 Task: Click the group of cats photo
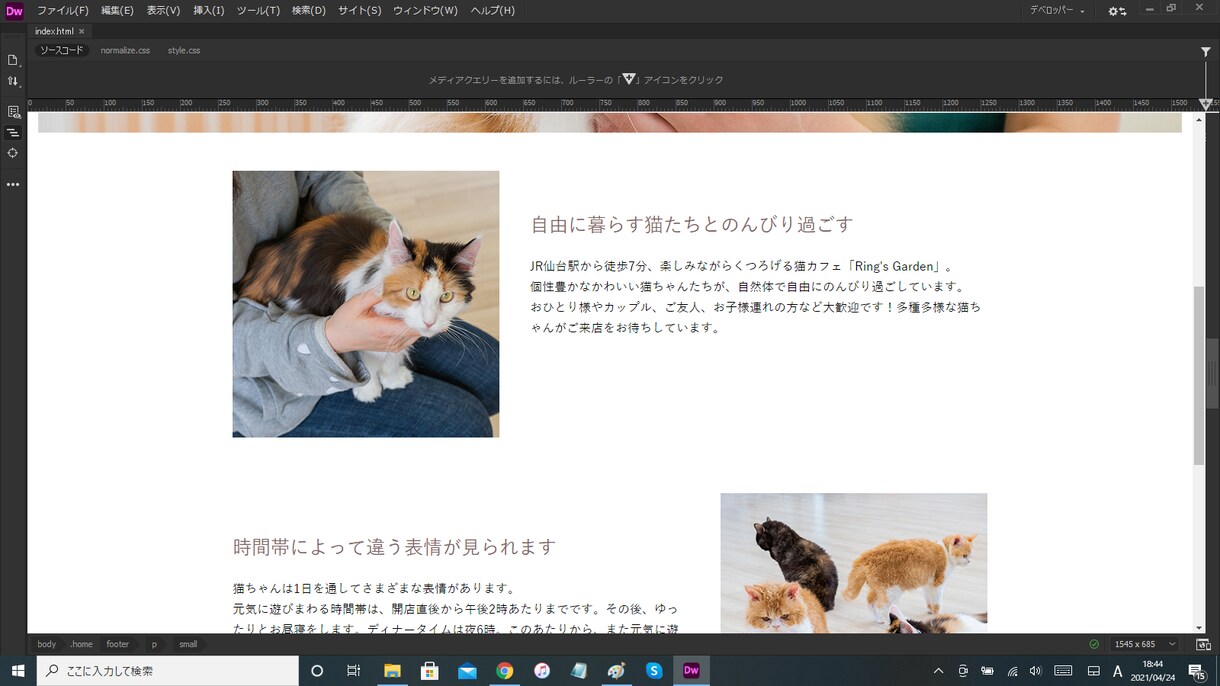point(854,563)
